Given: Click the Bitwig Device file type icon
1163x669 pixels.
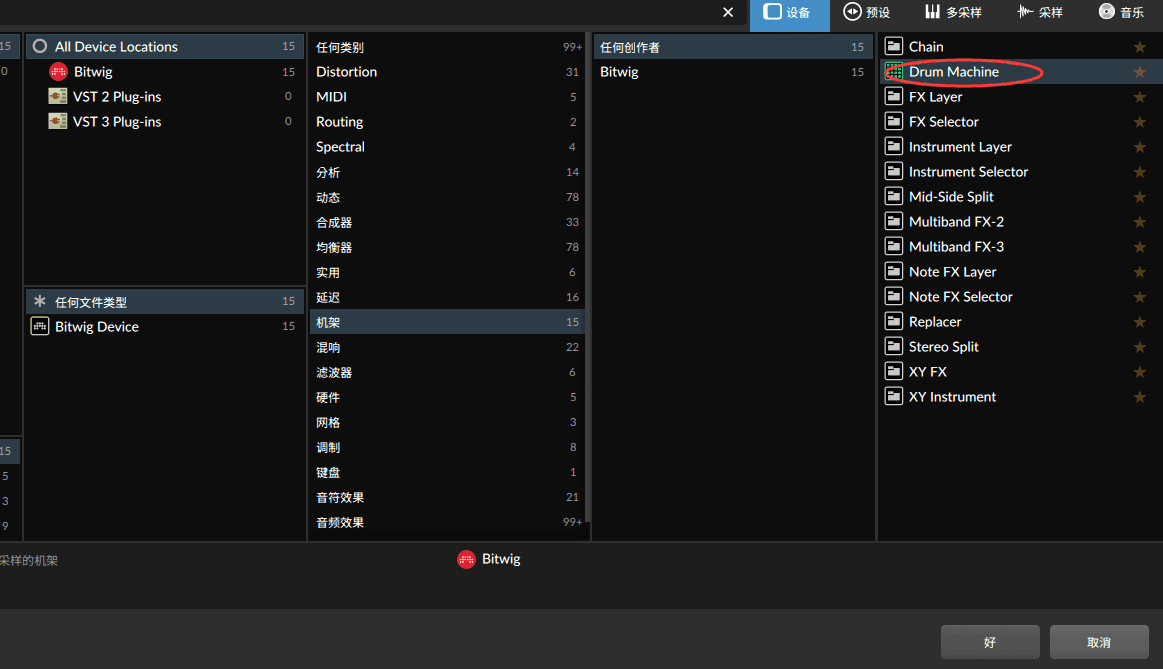Looking at the screenshot, I should point(39,326).
